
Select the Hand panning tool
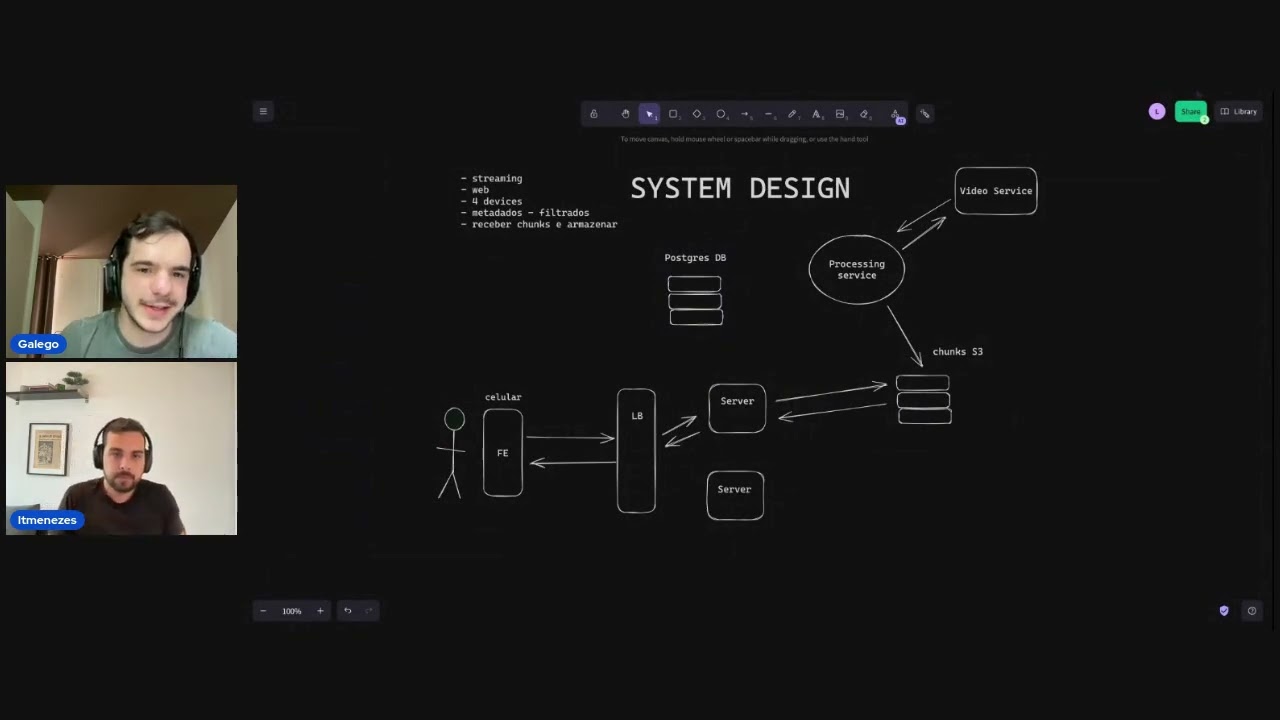tap(625, 114)
